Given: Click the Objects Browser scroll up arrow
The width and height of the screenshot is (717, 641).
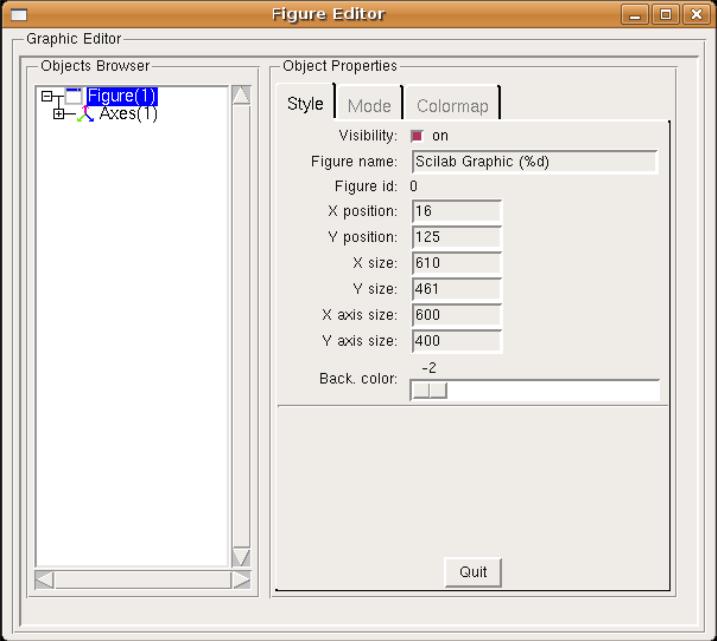Looking at the screenshot, I should (241, 95).
